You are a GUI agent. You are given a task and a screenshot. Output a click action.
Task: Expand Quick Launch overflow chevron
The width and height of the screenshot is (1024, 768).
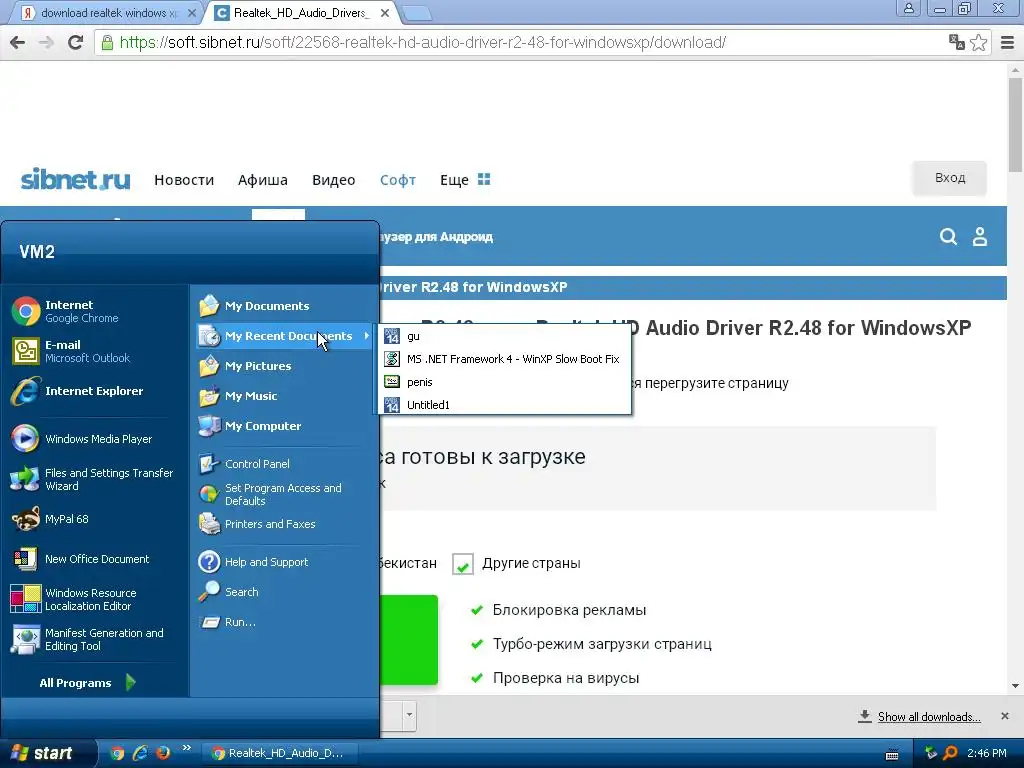point(187,748)
